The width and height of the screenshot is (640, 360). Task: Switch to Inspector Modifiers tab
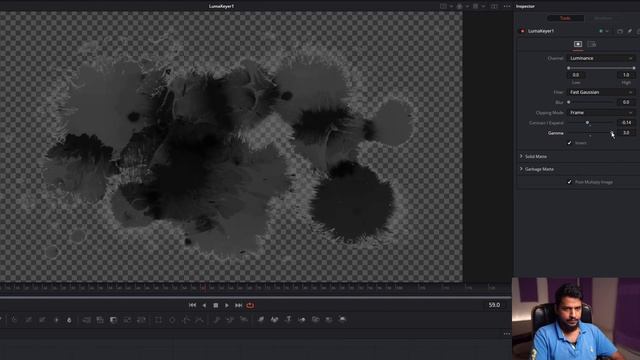click(603, 18)
